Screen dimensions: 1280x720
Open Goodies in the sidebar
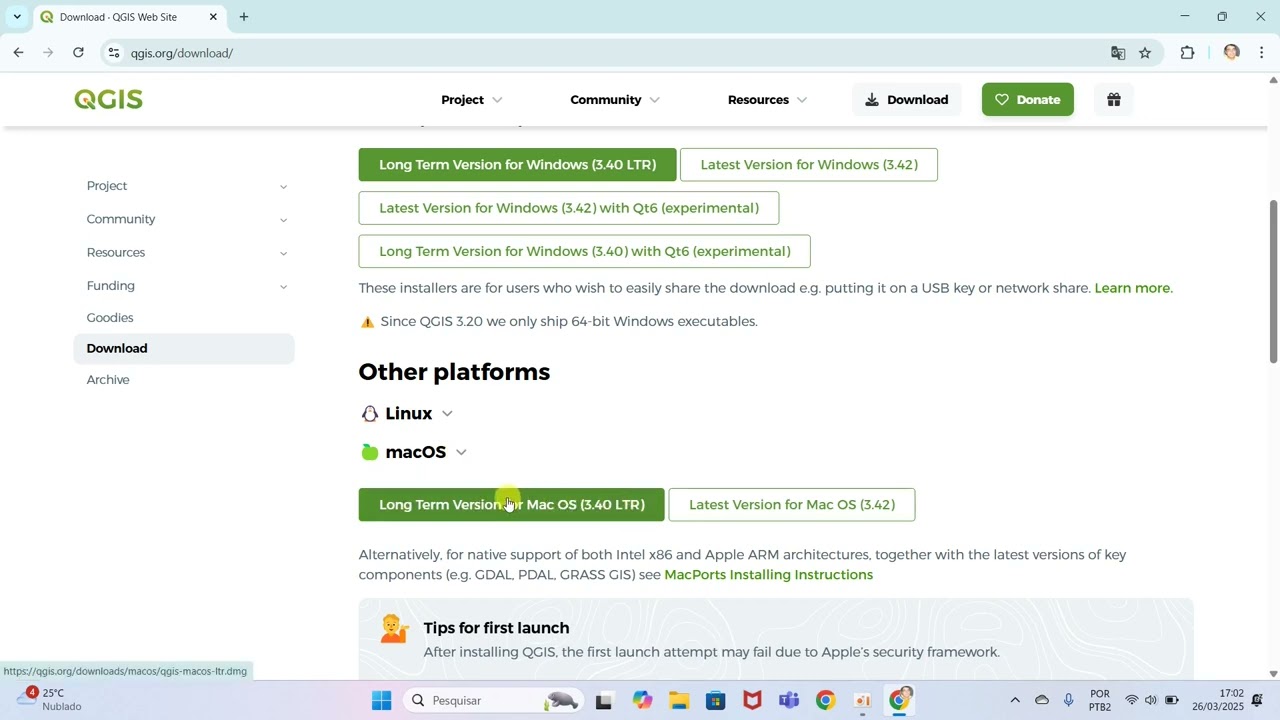pos(110,317)
